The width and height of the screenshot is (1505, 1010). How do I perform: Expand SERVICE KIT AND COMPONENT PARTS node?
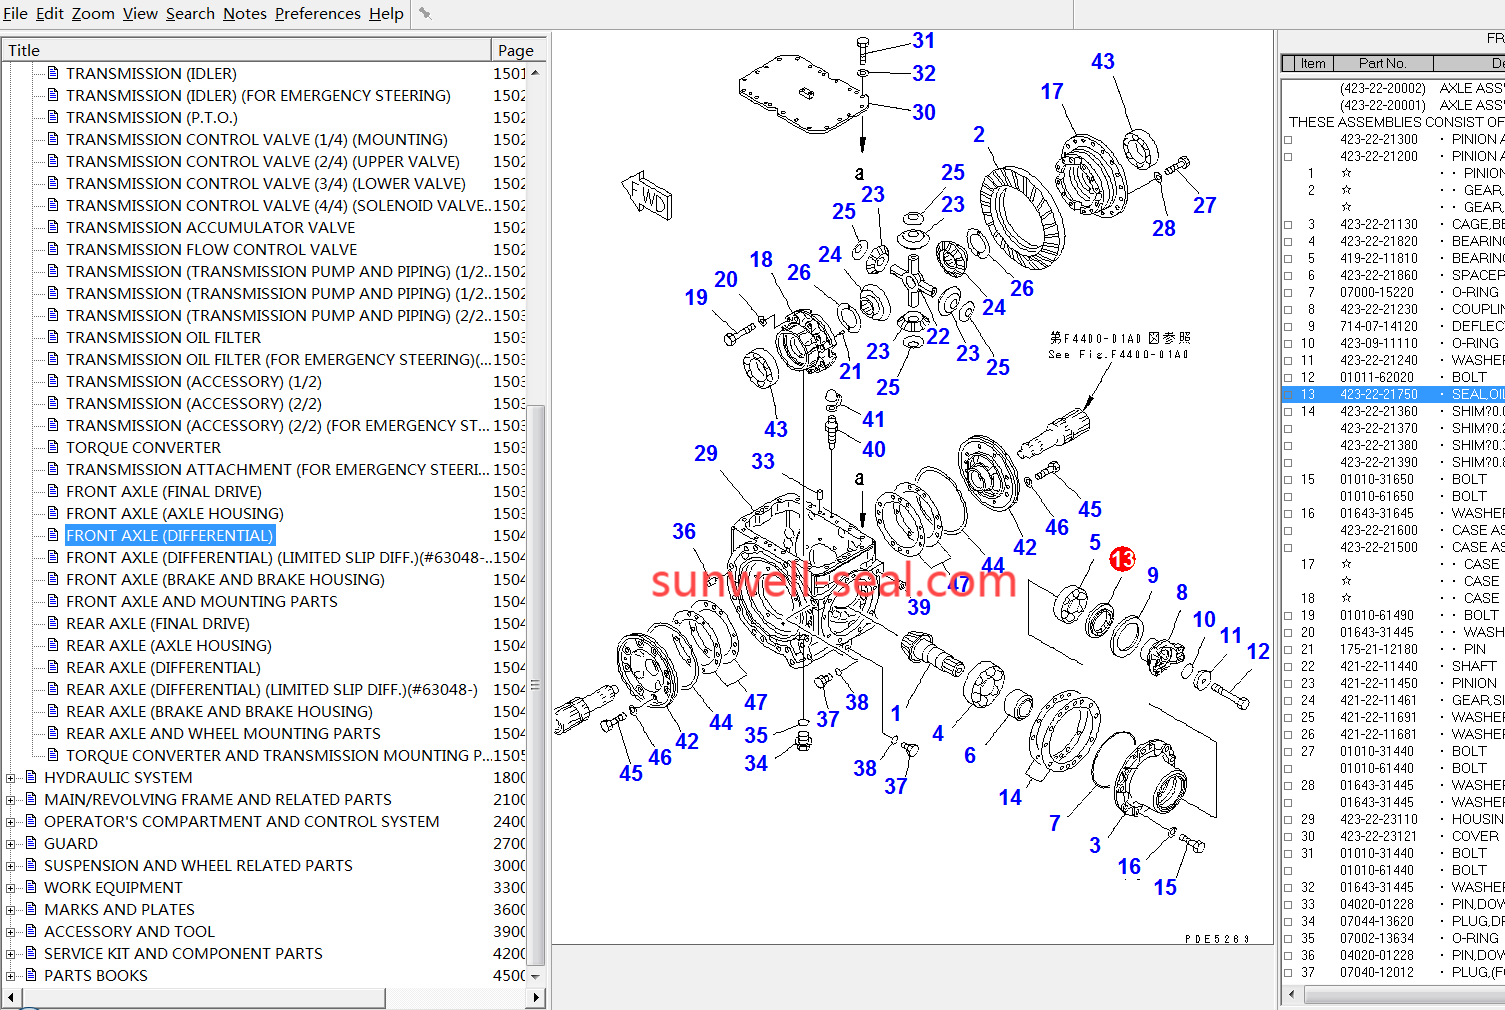pos(11,954)
